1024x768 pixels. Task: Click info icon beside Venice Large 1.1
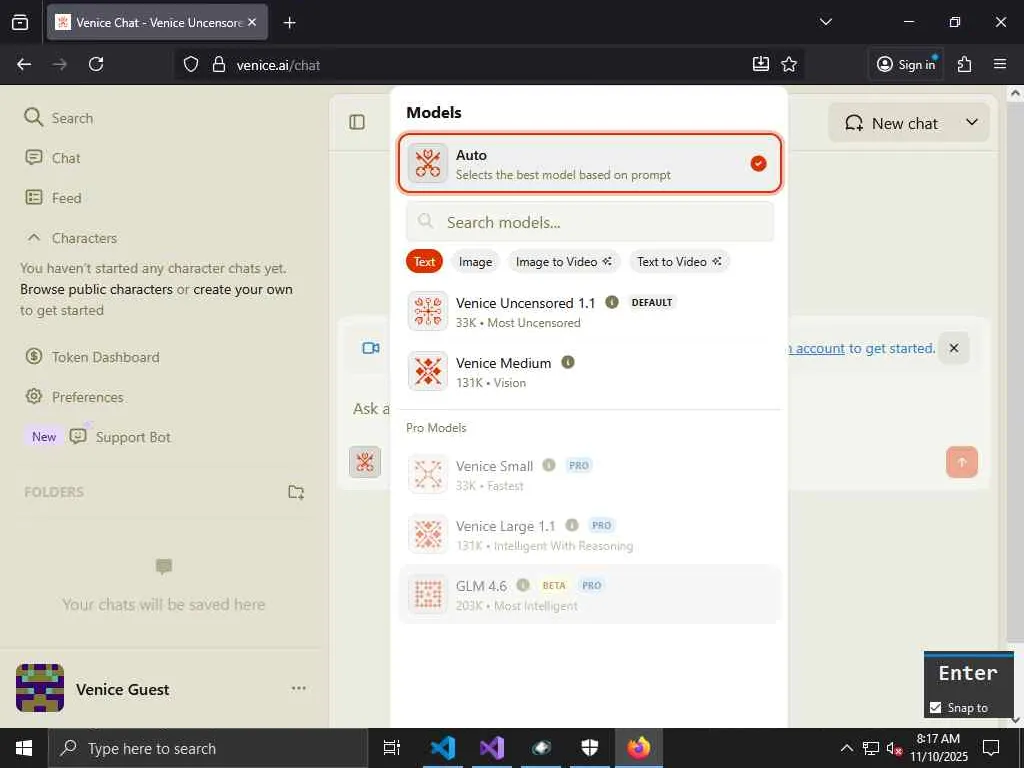click(x=571, y=525)
